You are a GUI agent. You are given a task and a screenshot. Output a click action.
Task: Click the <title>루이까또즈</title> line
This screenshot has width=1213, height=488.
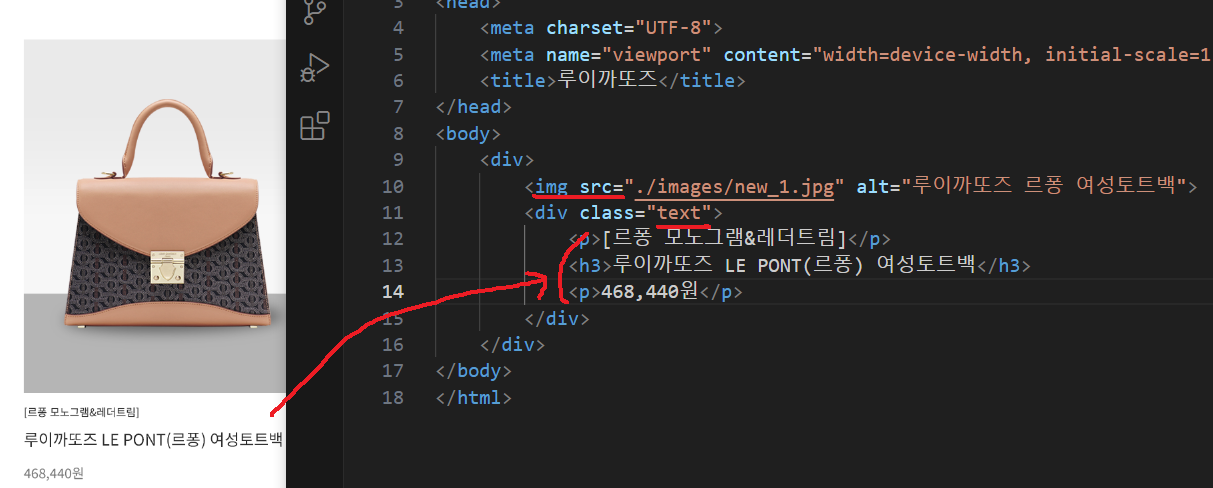613,80
